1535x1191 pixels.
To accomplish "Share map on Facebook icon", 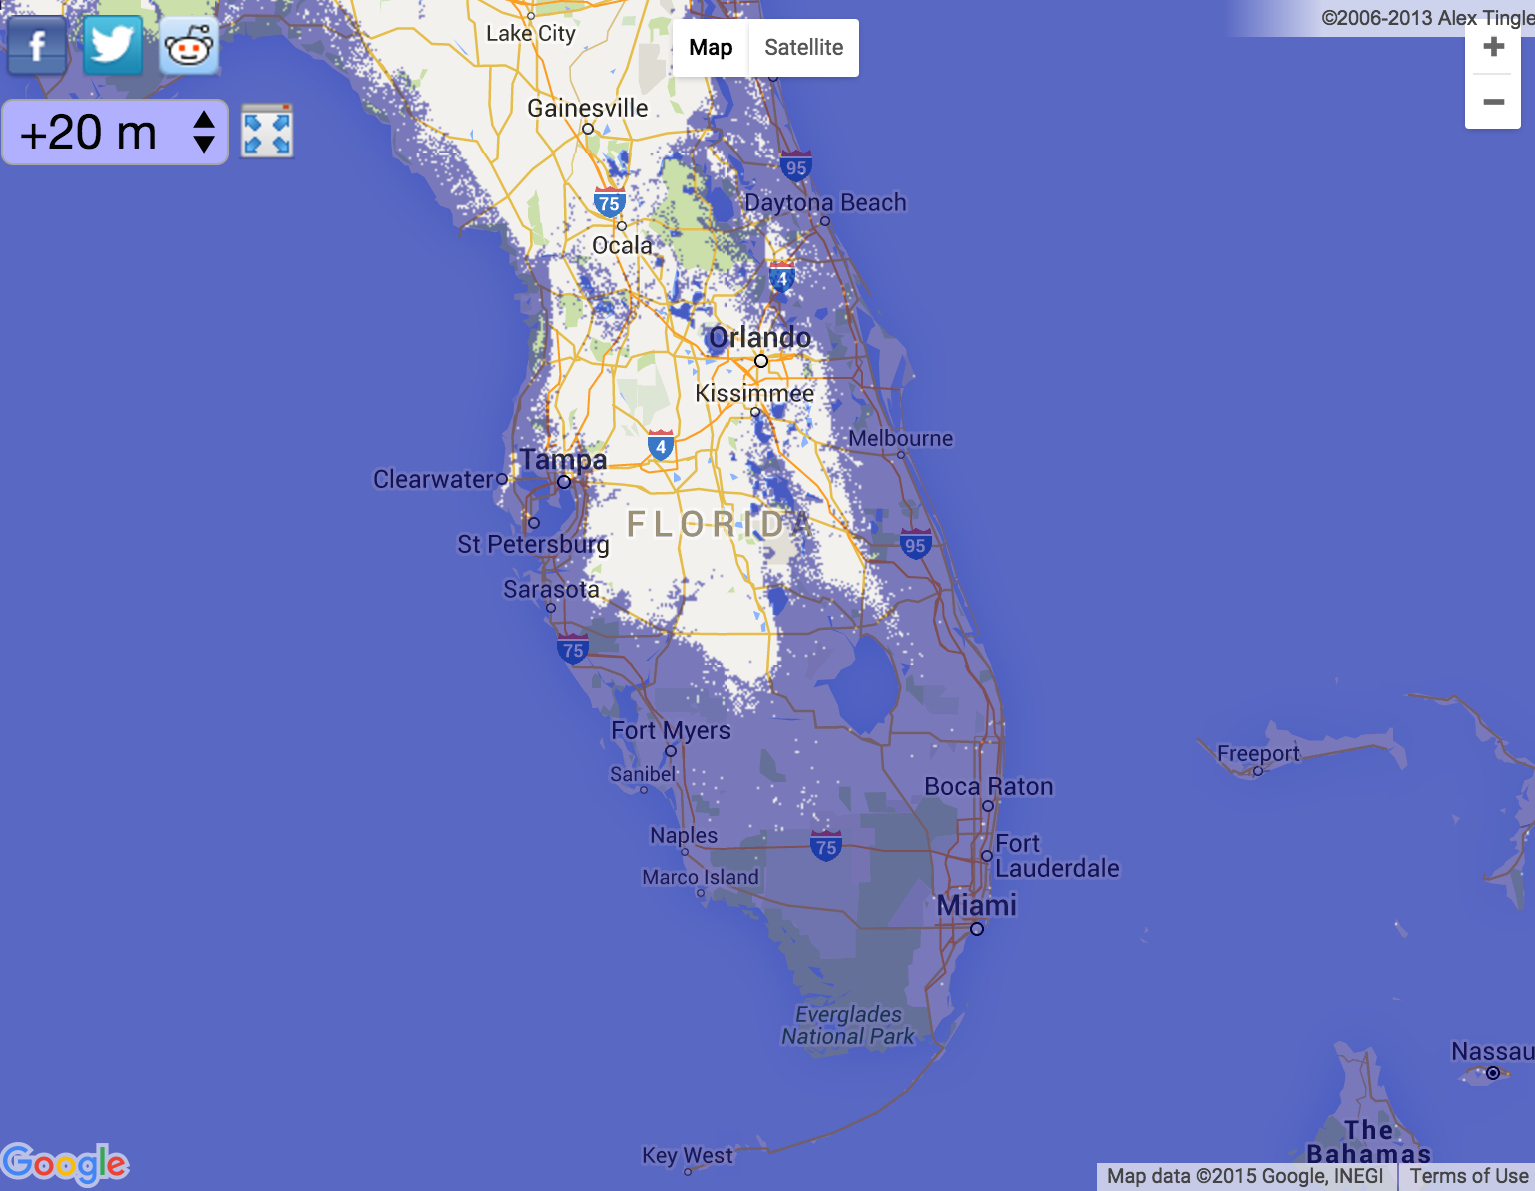I will 37,46.
